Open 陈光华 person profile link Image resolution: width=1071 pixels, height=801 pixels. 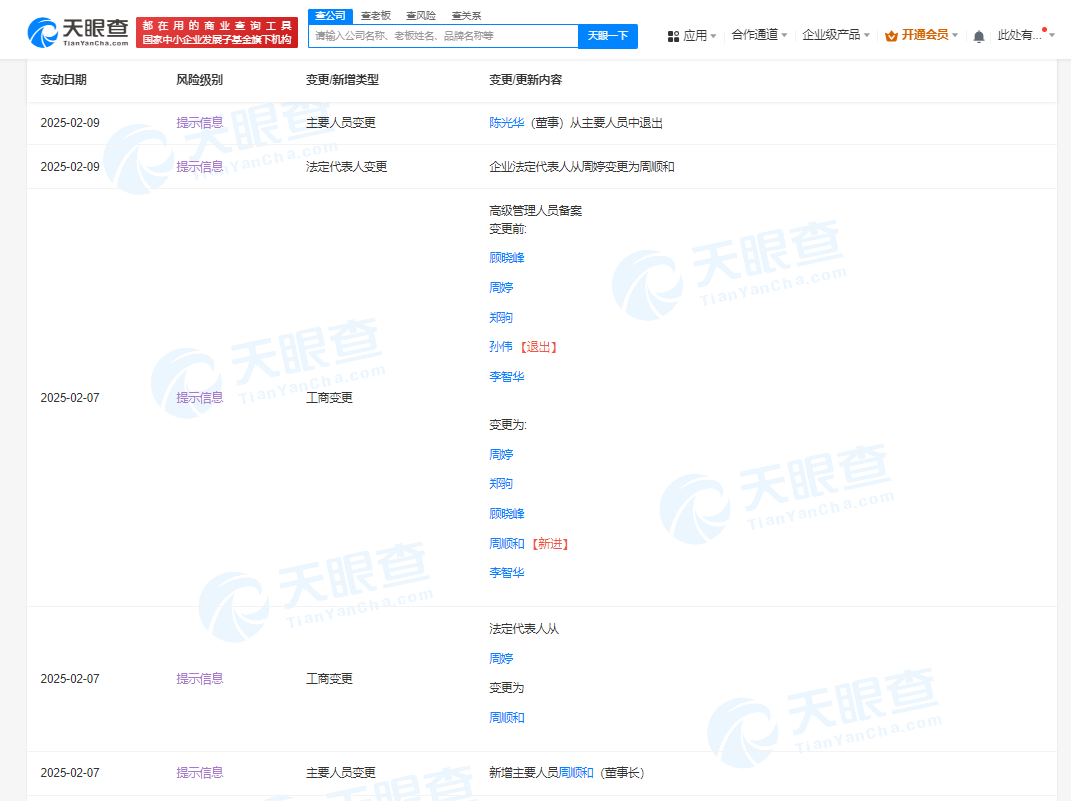pyautogui.click(x=503, y=122)
